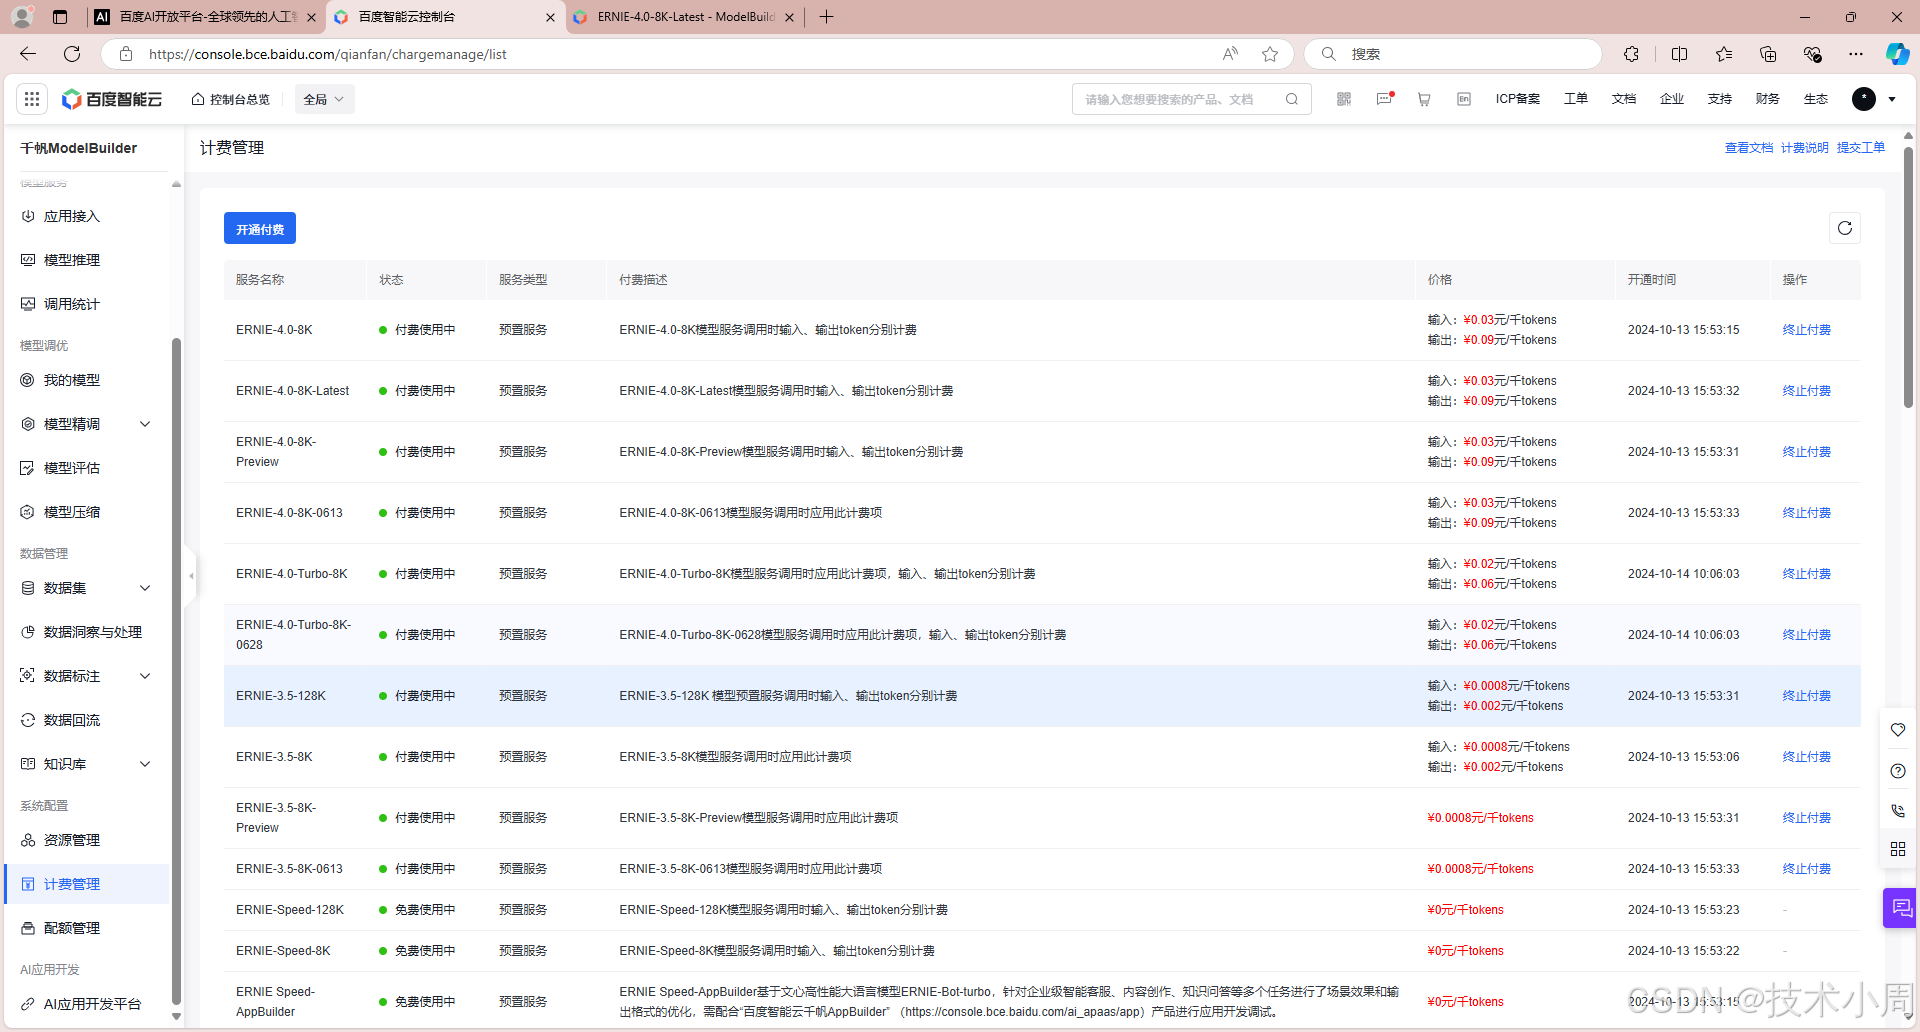Reload the browser page
Screen dimensions: 1920x1032
coord(72,54)
